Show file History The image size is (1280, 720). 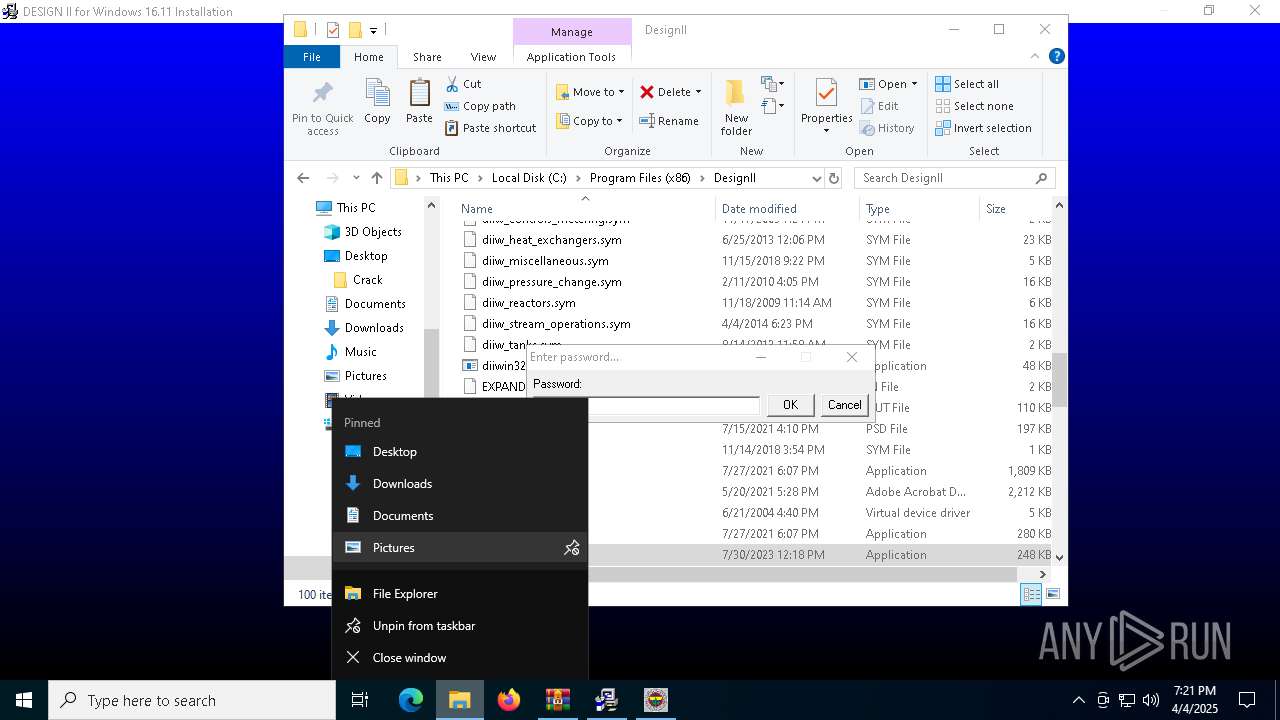887,128
